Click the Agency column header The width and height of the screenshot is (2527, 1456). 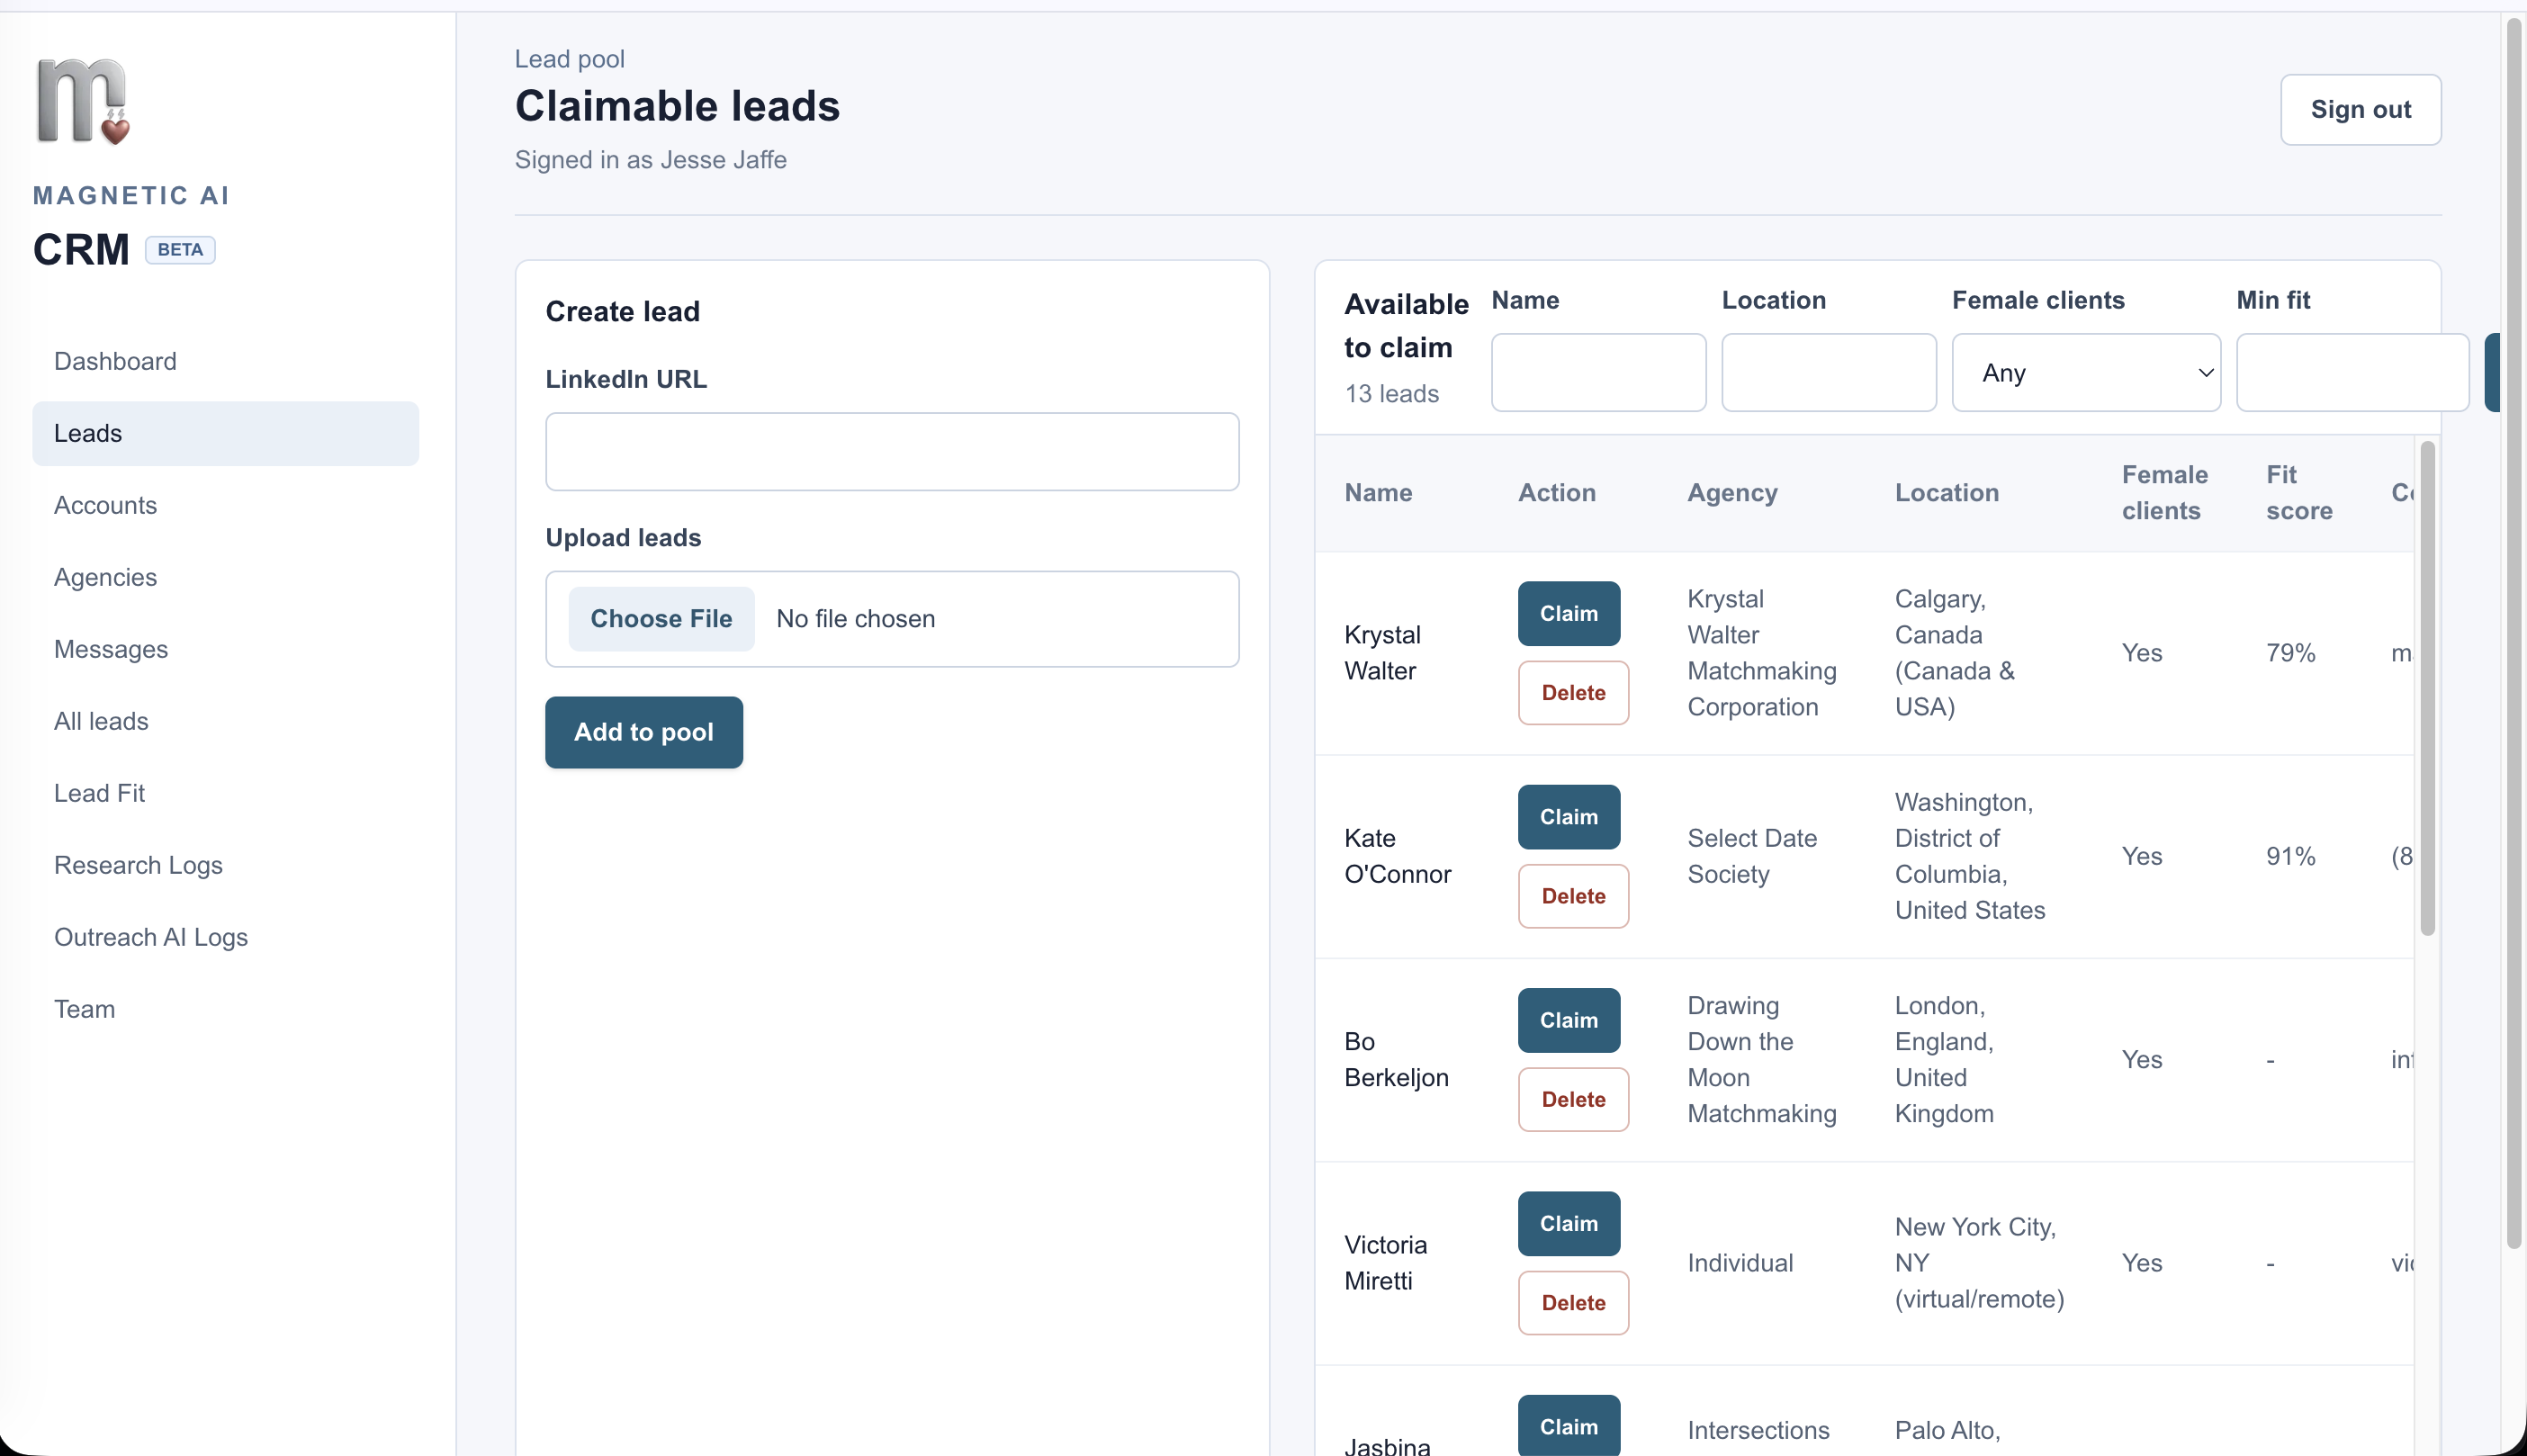1732,492
